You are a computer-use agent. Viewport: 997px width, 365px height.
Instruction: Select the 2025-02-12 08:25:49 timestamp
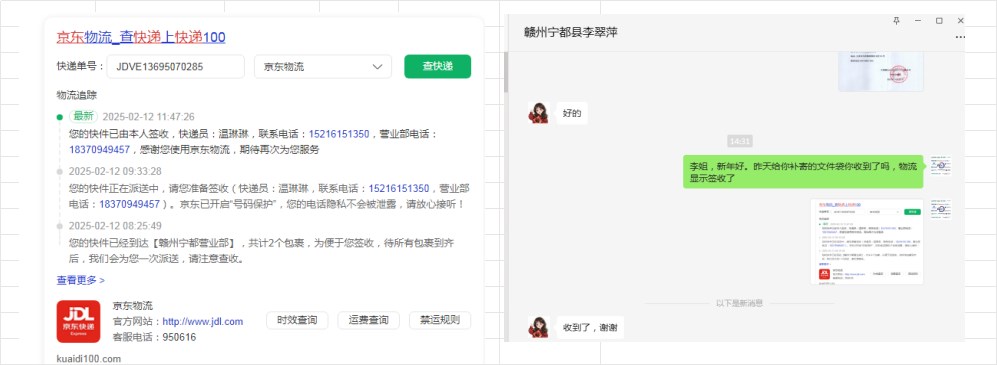115,226
